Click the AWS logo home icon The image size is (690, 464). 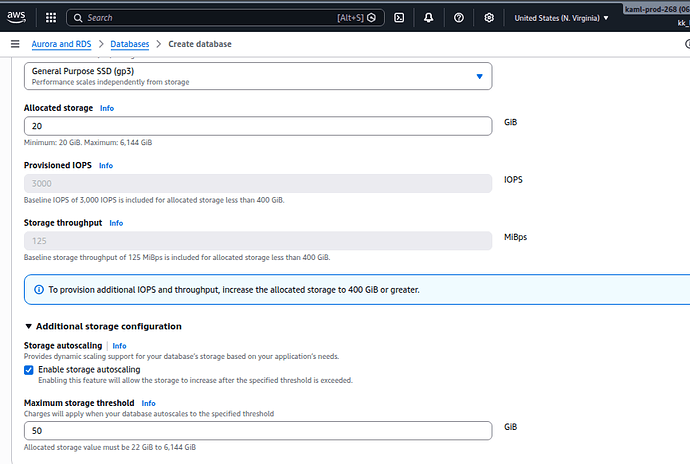(x=16, y=17)
